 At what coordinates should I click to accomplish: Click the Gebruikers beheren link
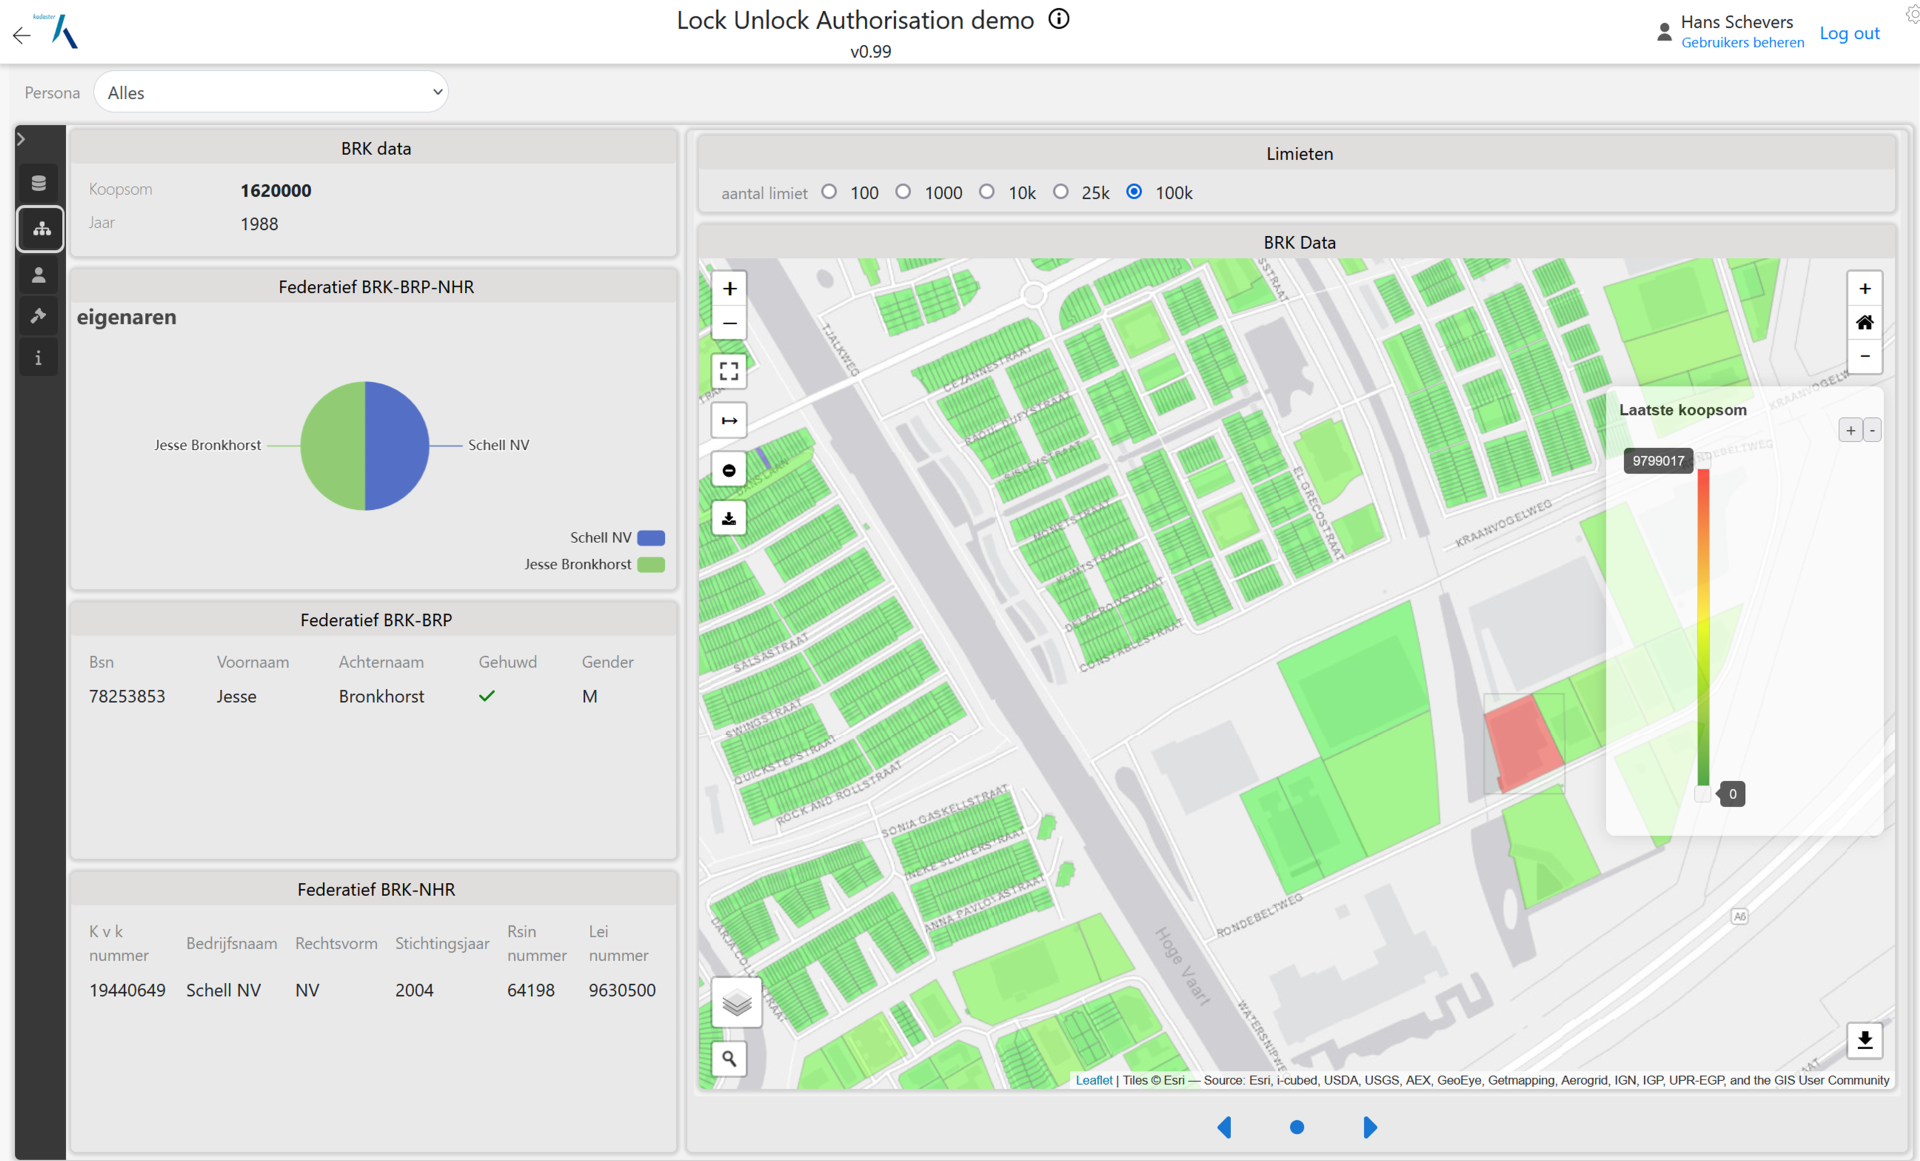tap(1742, 43)
